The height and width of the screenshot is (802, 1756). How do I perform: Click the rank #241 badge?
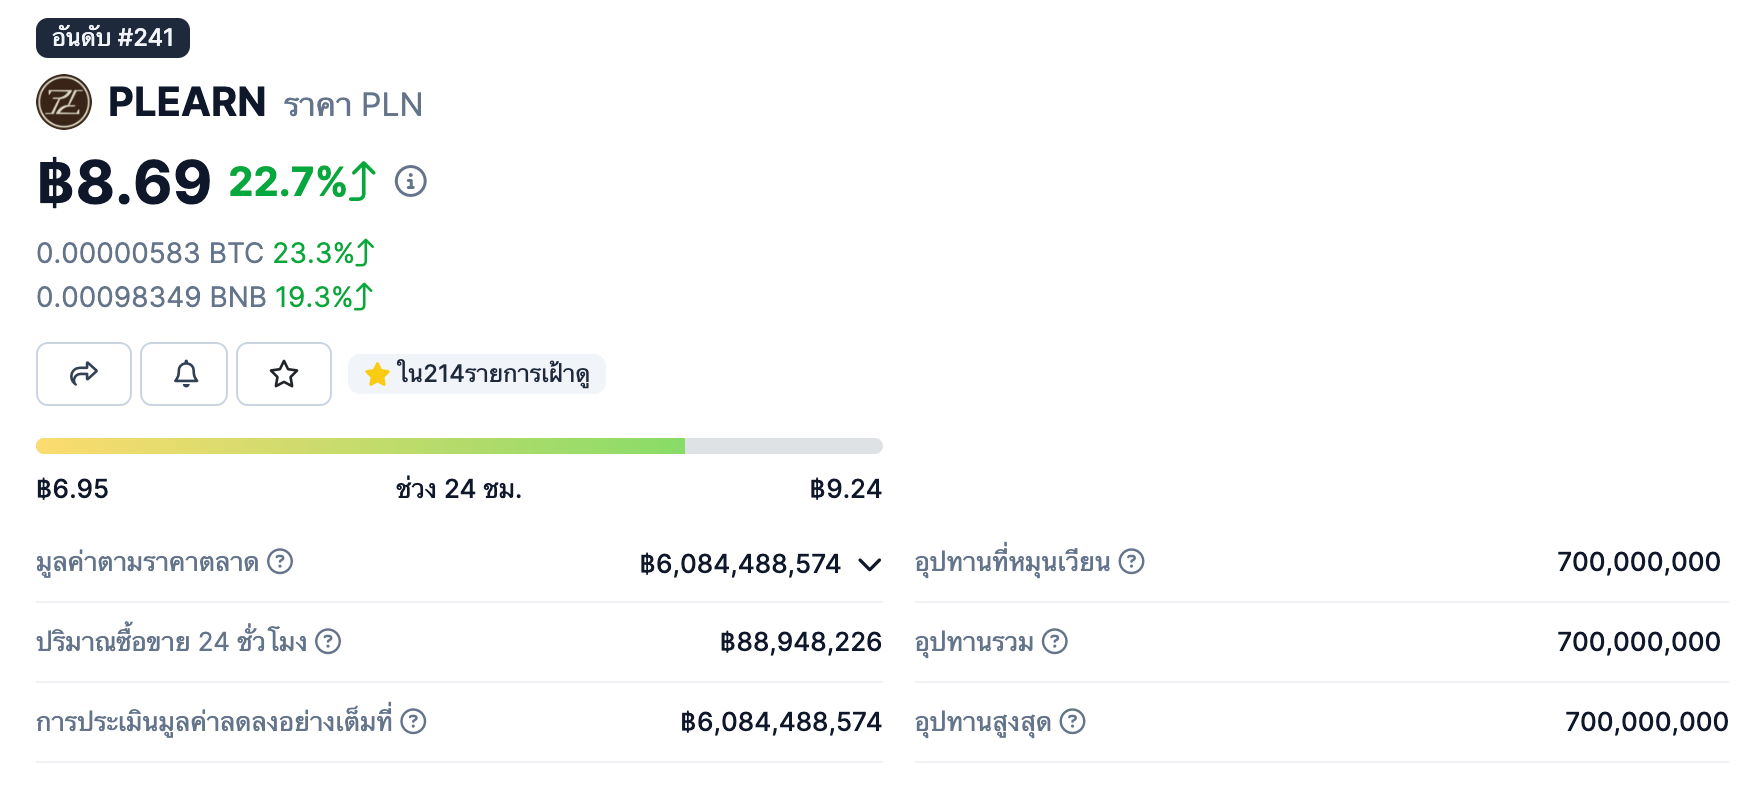111,39
